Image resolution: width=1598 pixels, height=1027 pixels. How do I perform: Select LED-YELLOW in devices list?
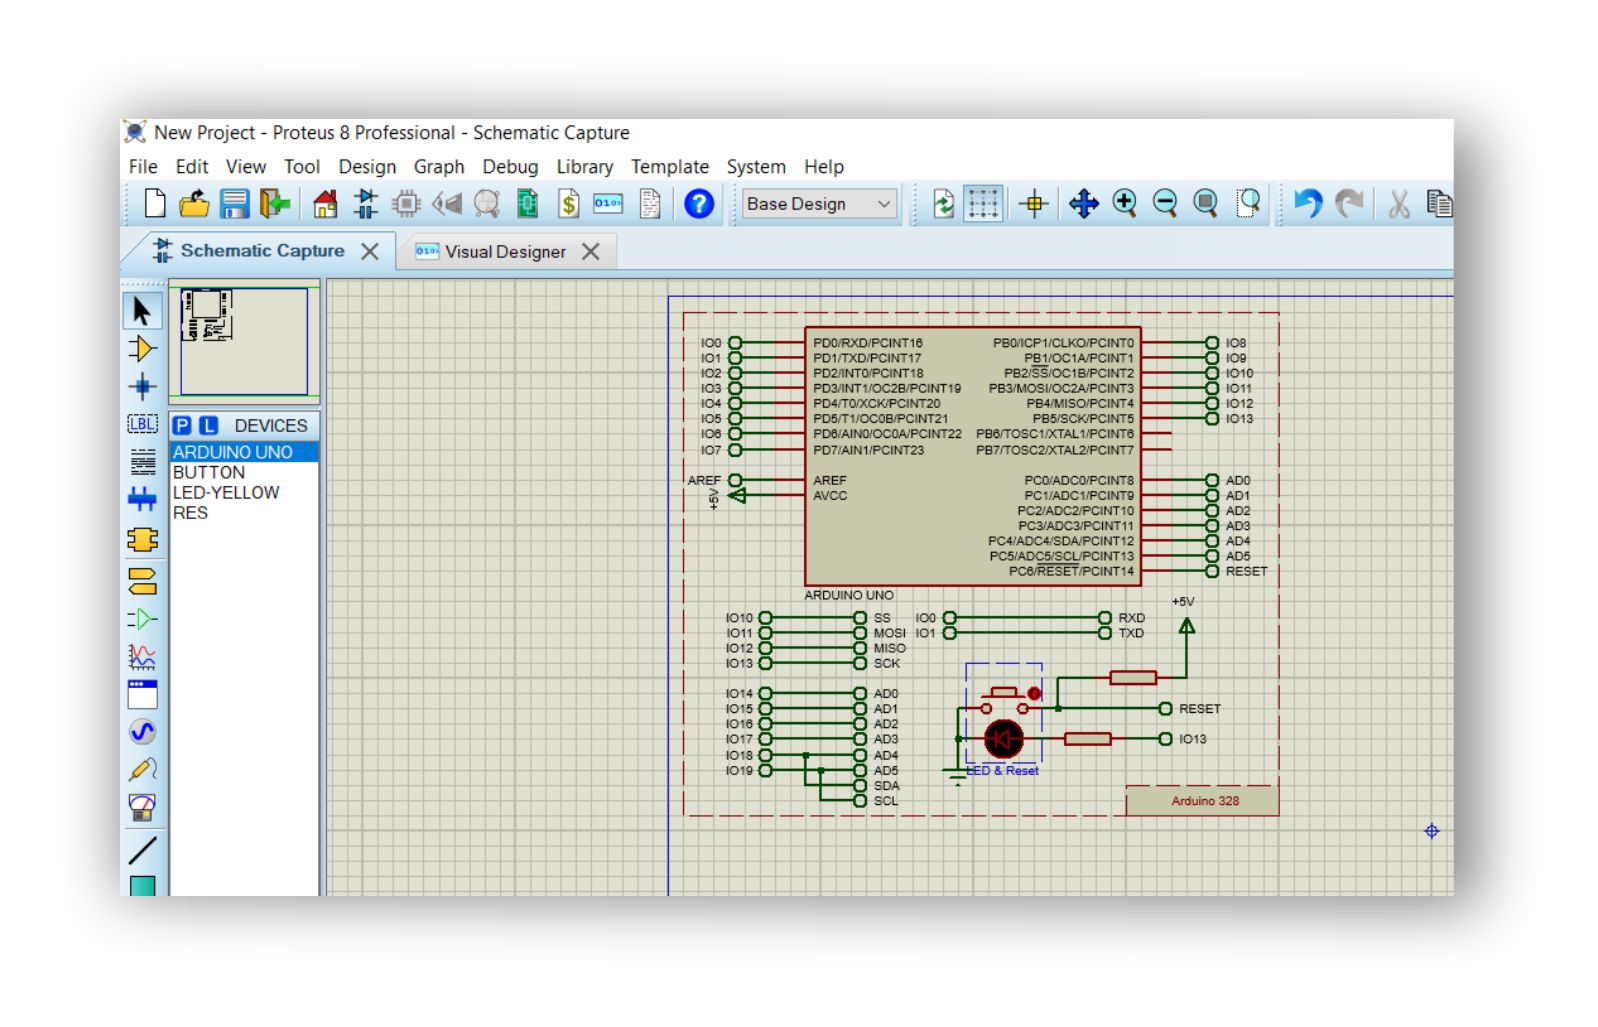pos(244,492)
